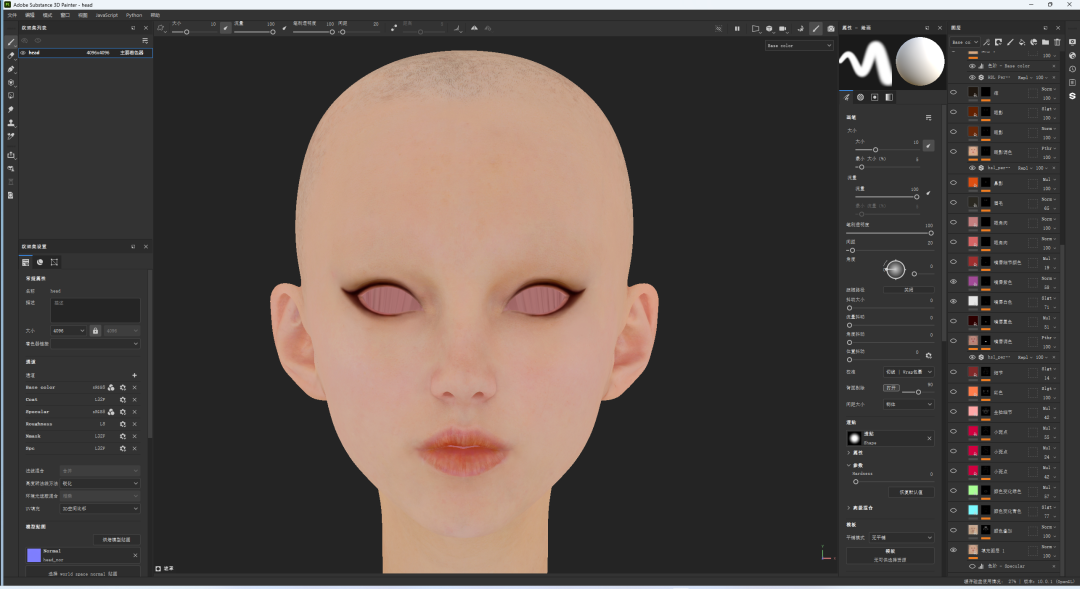Viewport: 1080px width, 589px height.
Task: Open the smart material icon in Layers toolbar
Action: tap(1034, 42)
